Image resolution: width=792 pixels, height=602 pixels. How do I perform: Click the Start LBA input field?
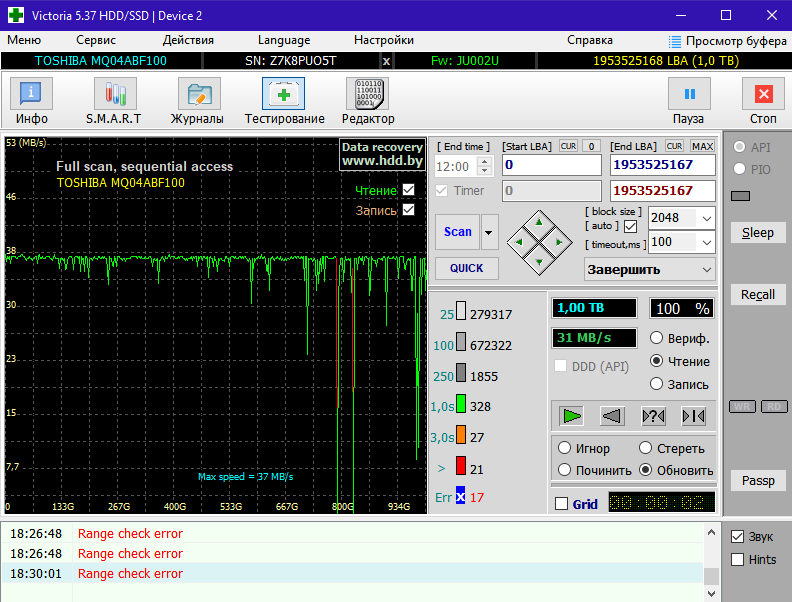pyautogui.click(x=551, y=165)
